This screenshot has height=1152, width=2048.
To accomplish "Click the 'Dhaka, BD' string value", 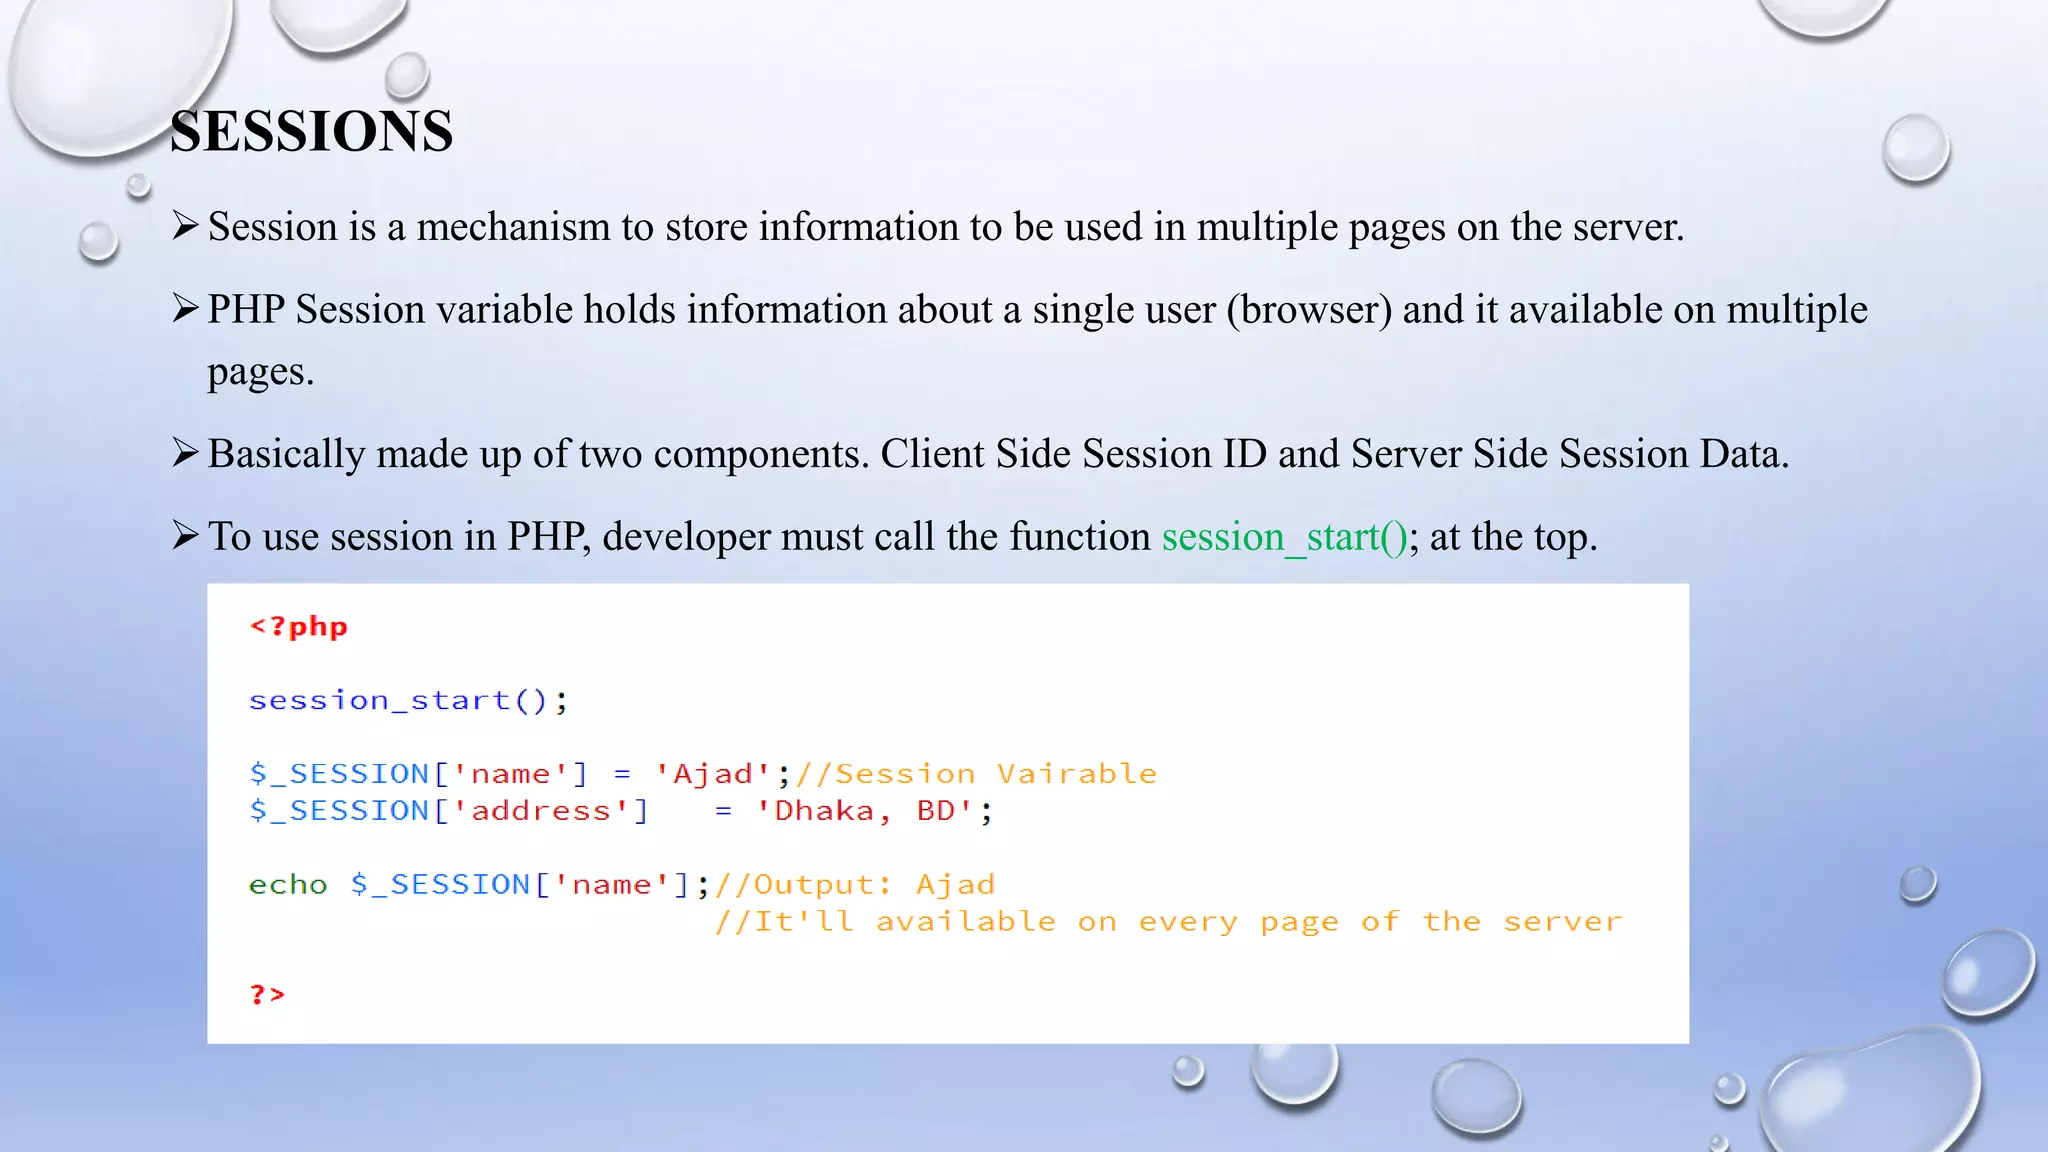I will pyautogui.click(x=864, y=811).
